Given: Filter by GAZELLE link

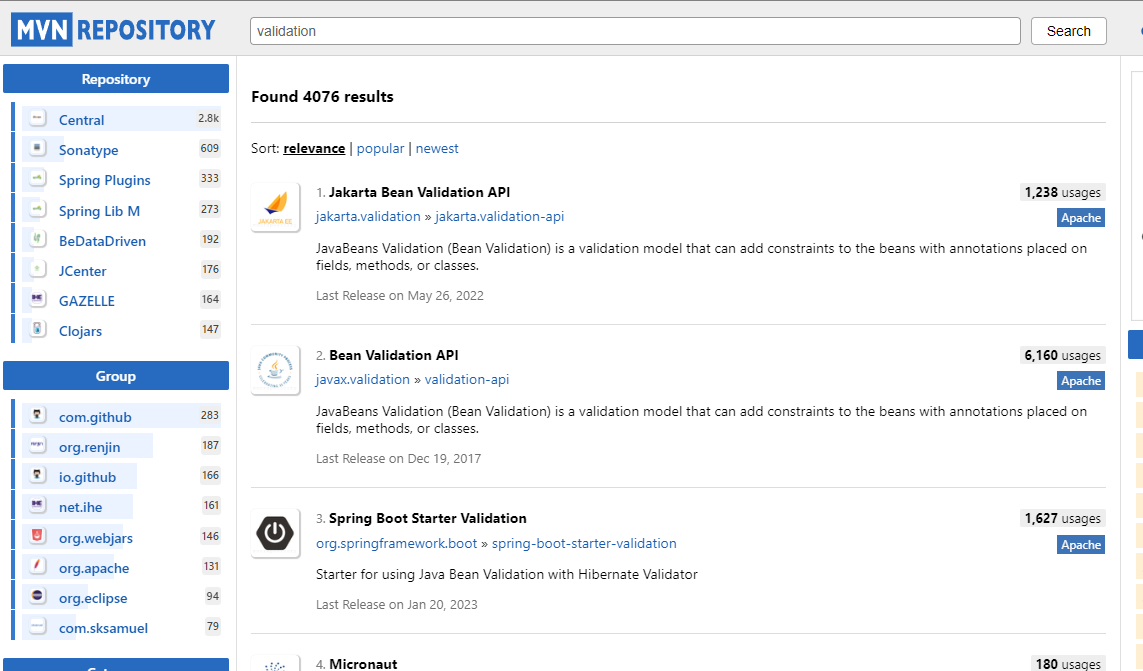Looking at the screenshot, I should (x=87, y=300).
